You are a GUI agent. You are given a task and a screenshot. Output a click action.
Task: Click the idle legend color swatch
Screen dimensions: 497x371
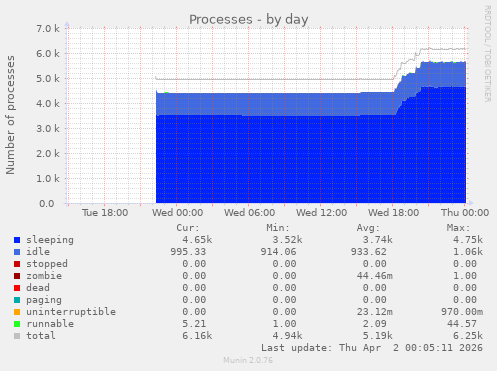tap(17, 252)
